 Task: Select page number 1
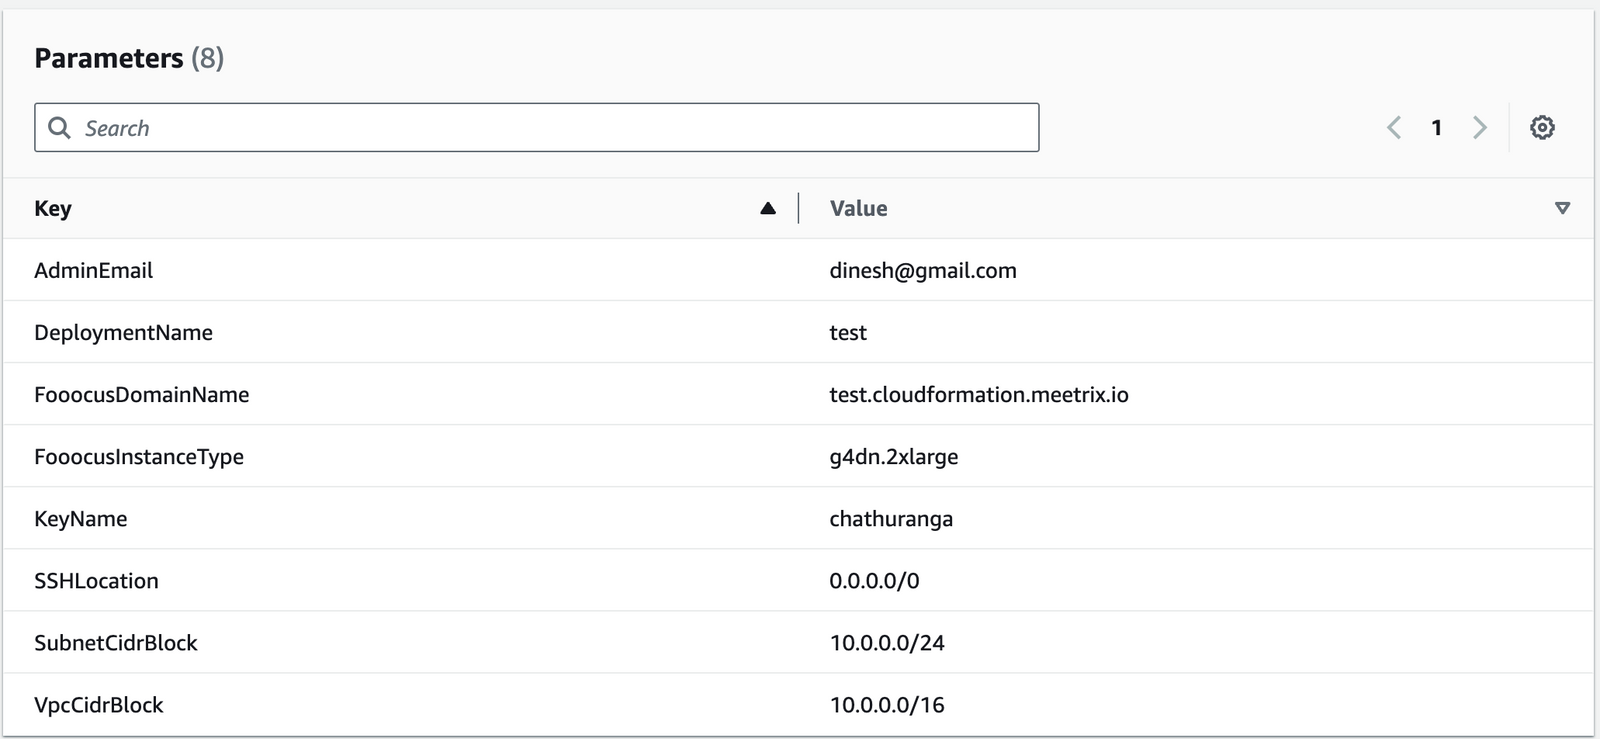1436,128
